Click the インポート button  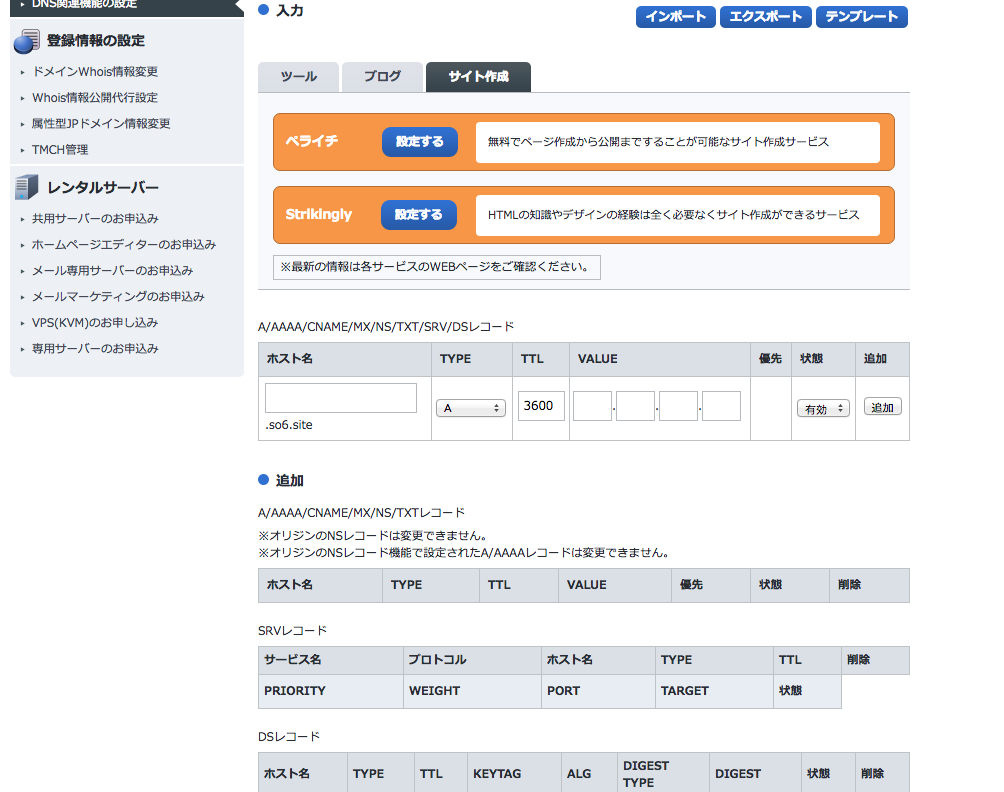pyautogui.click(x=676, y=17)
